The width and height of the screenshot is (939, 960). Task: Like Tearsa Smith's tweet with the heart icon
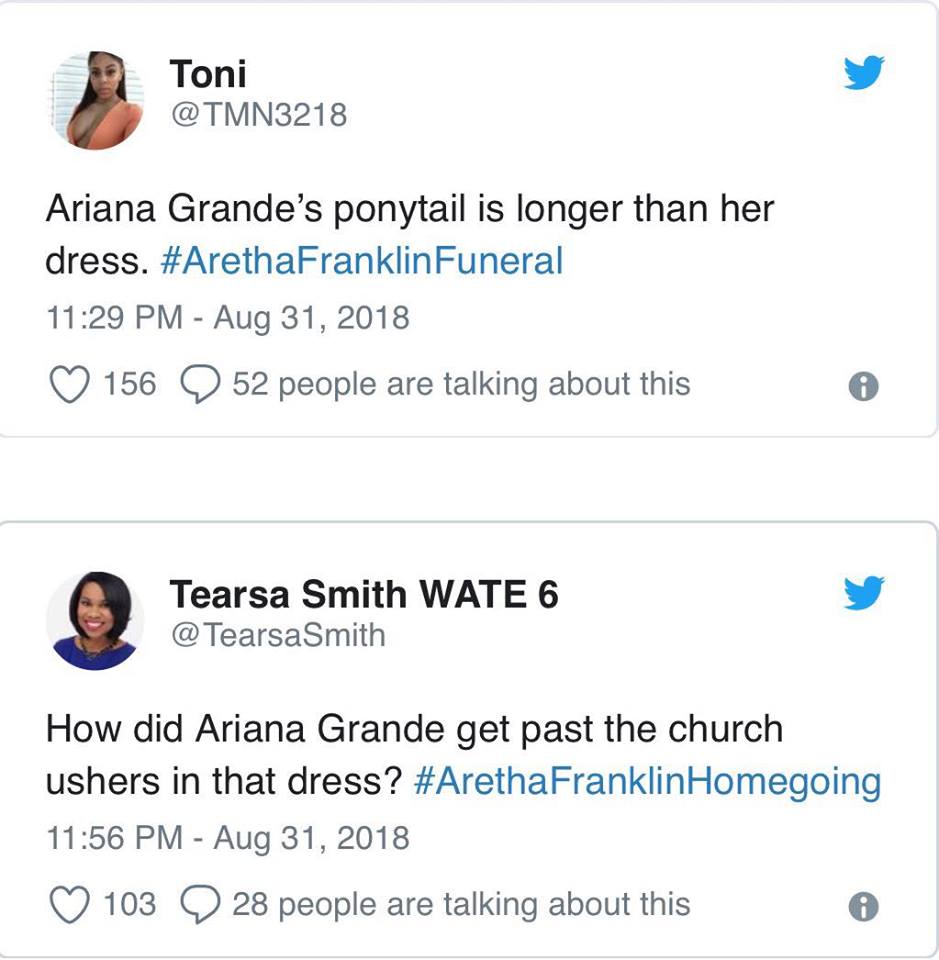tap(69, 905)
